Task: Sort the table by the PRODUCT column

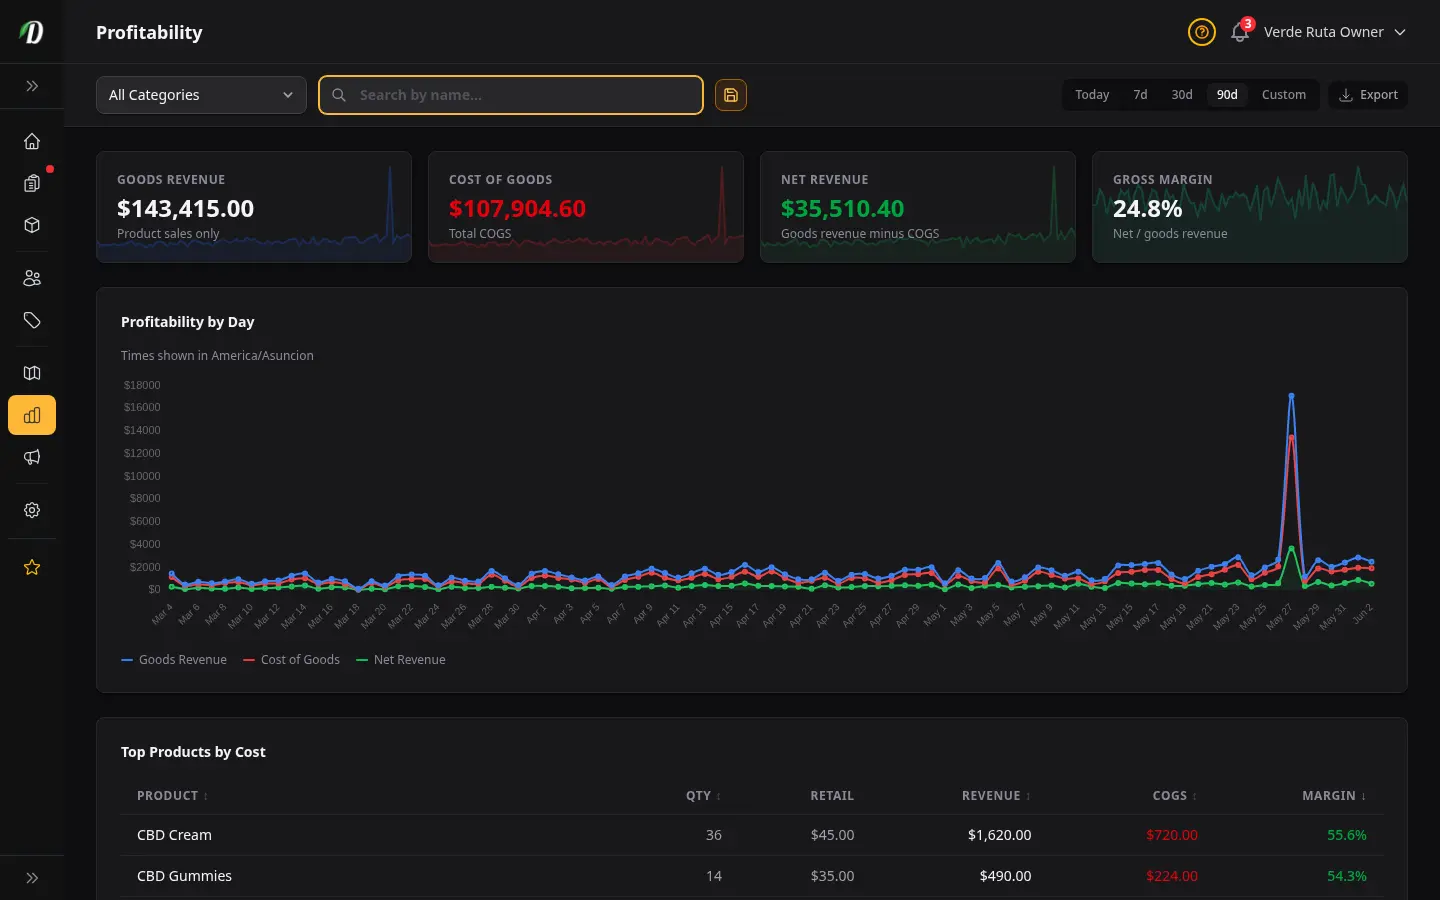Action: [172, 796]
